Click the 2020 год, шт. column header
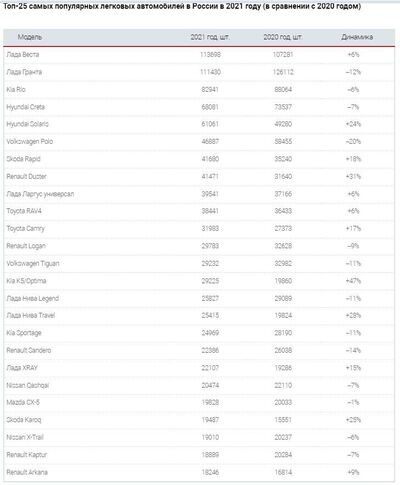This screenshot has width=400, height=485. (283, 37)
